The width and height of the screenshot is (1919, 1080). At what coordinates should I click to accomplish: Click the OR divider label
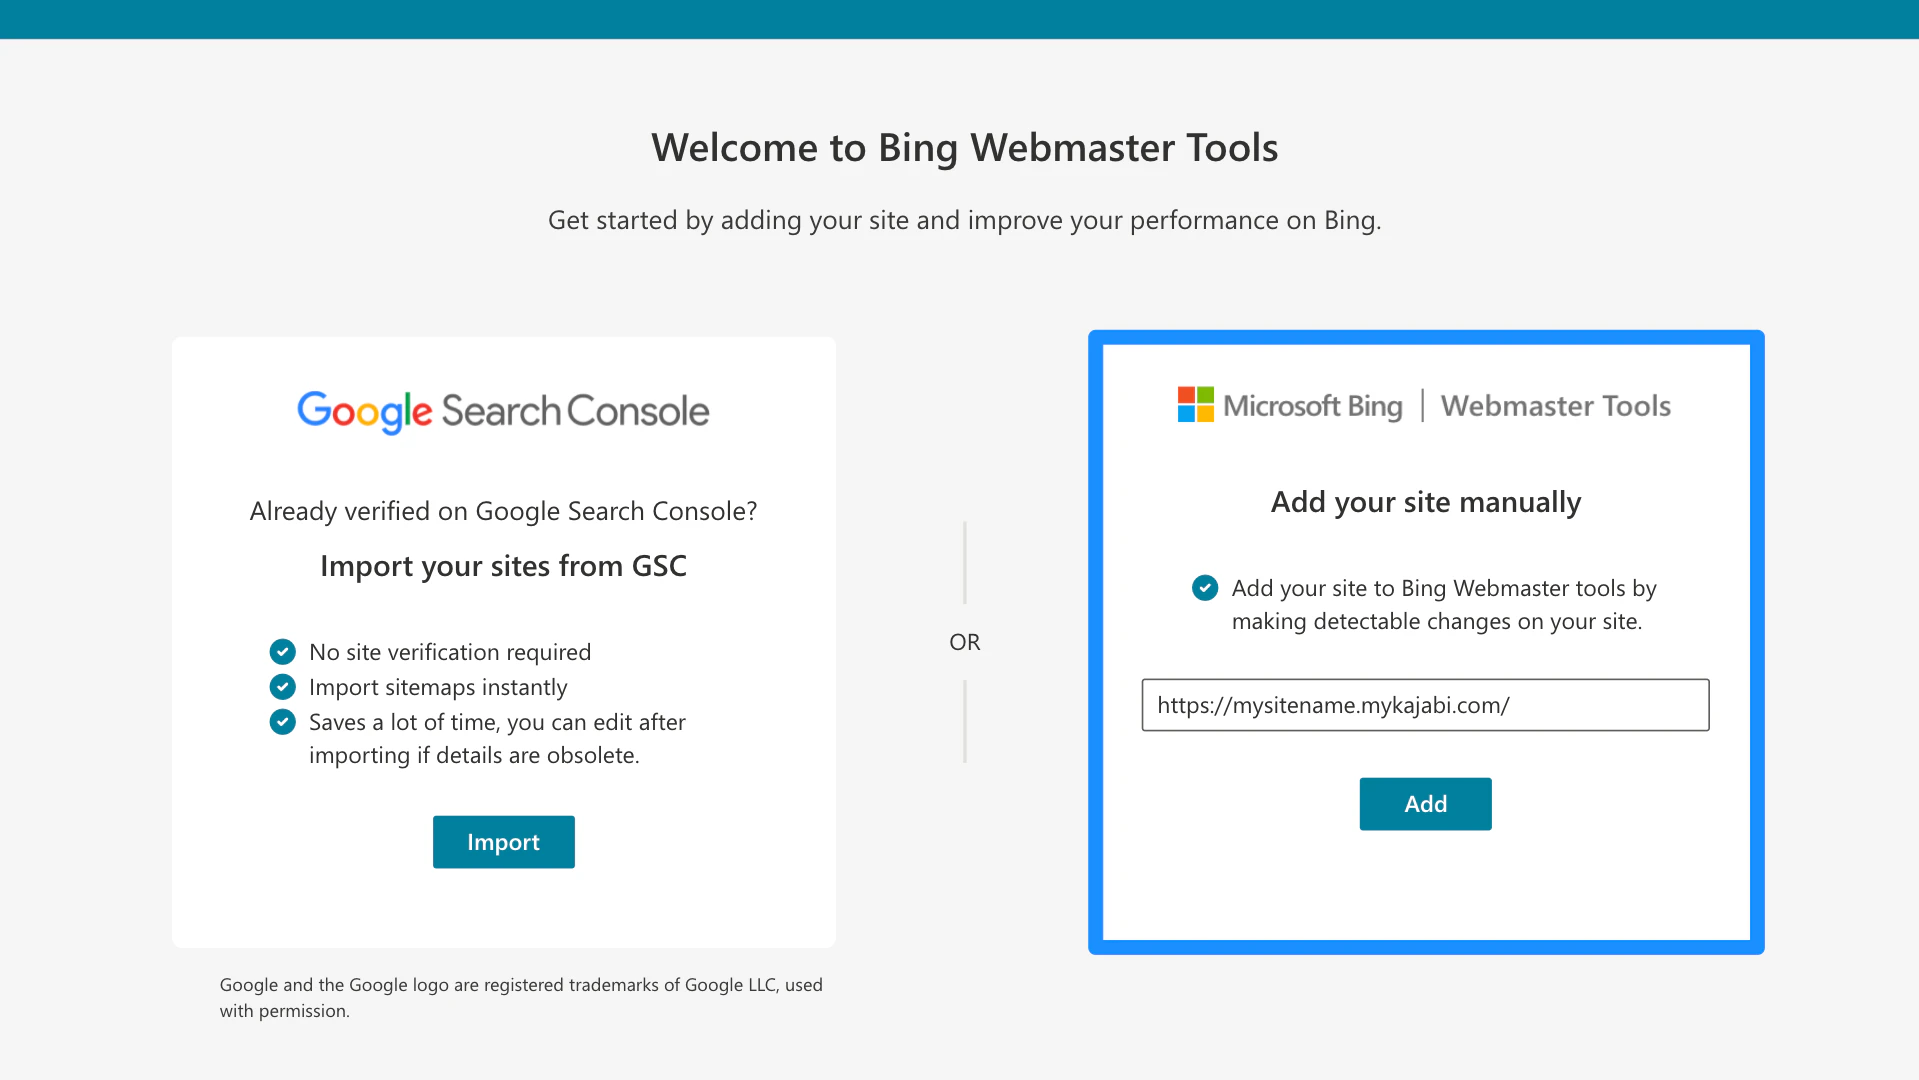click(x=963, y=641)
